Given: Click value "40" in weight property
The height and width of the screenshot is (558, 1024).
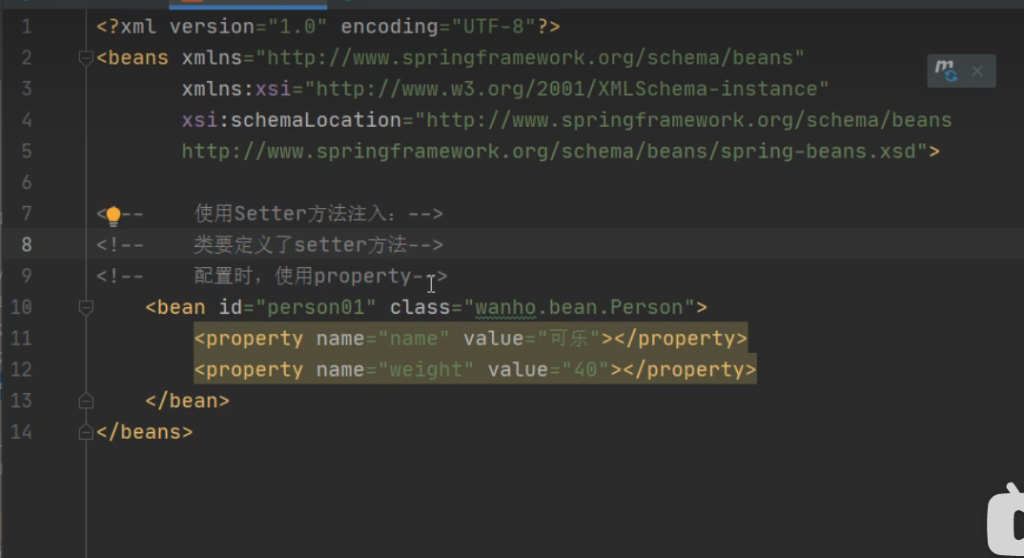Looking at the screenshot, I should tap(585, 370).
